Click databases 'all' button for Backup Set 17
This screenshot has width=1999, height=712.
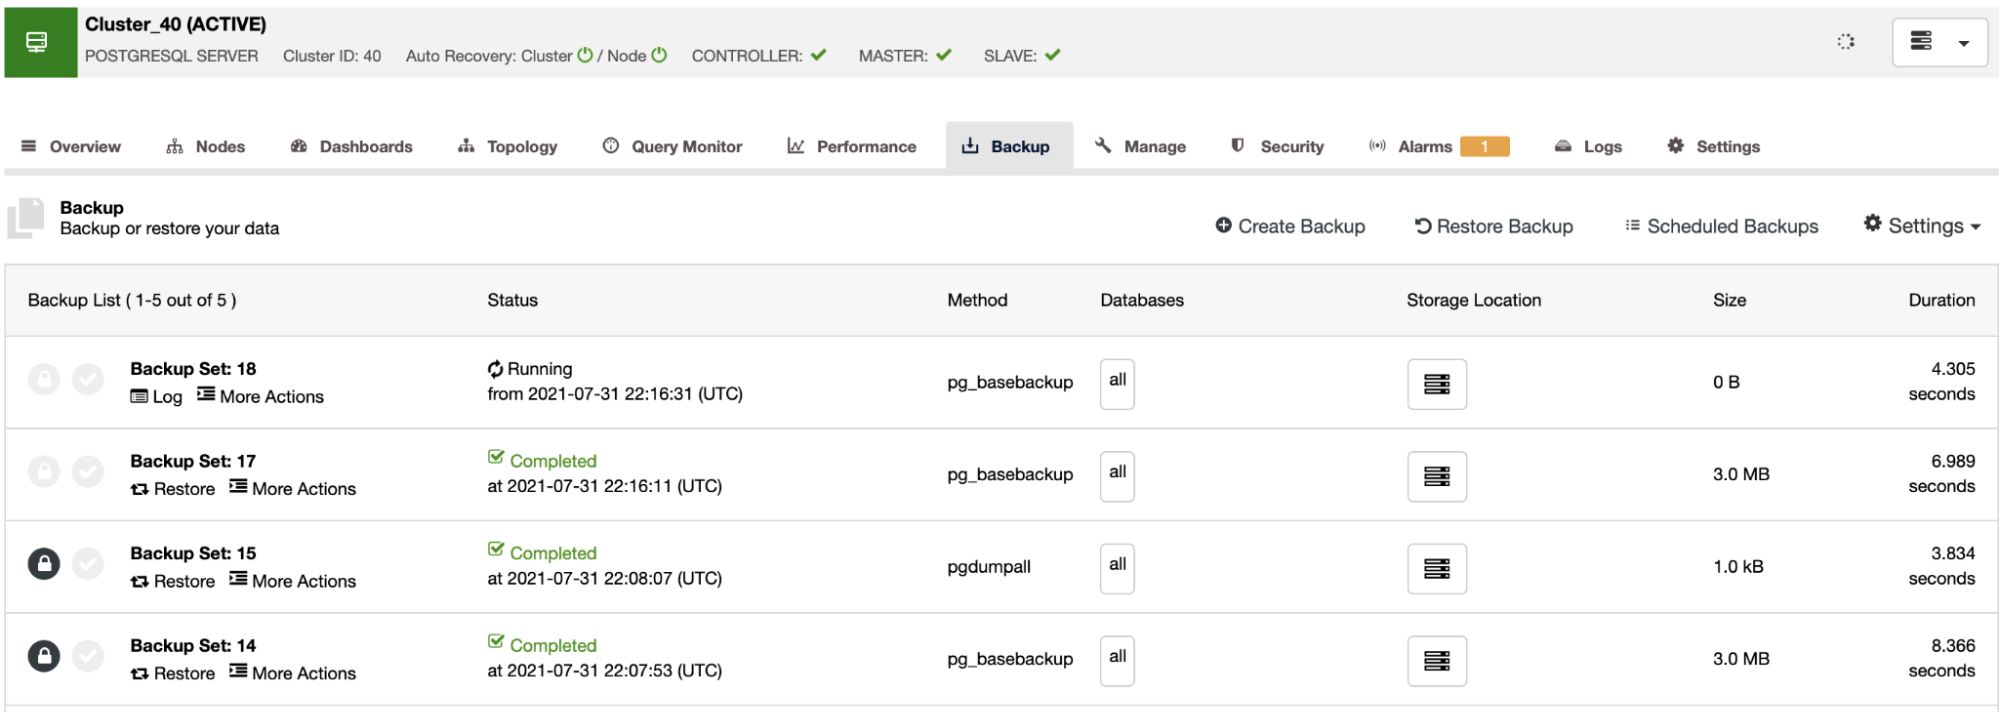1117,476
